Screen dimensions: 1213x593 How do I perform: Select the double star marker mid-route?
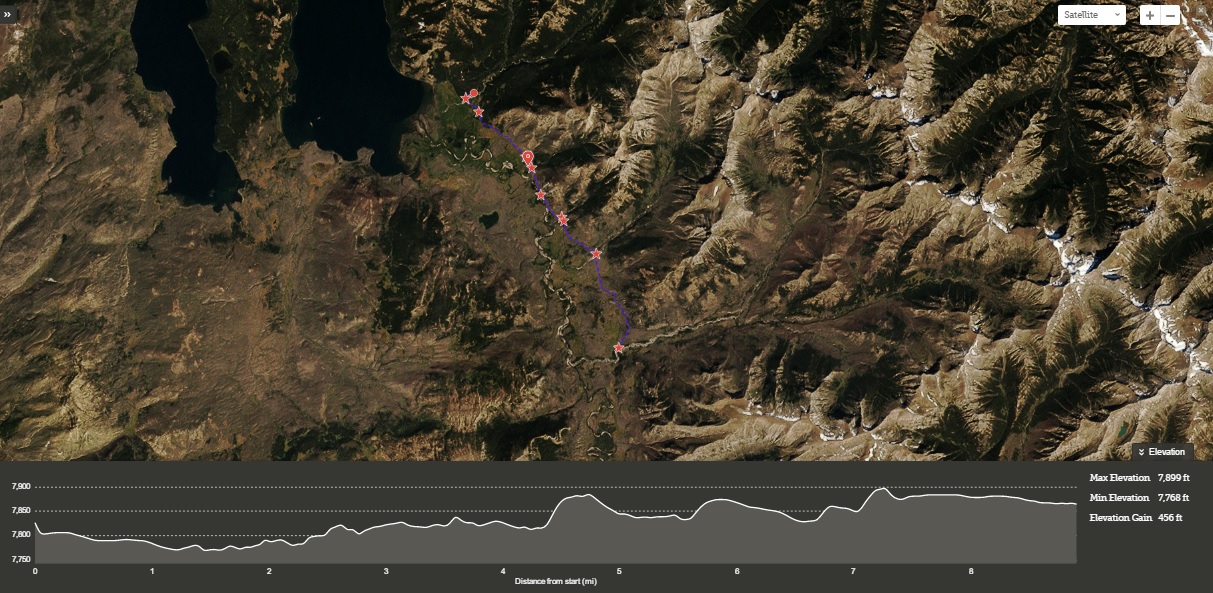pos(563,219)
